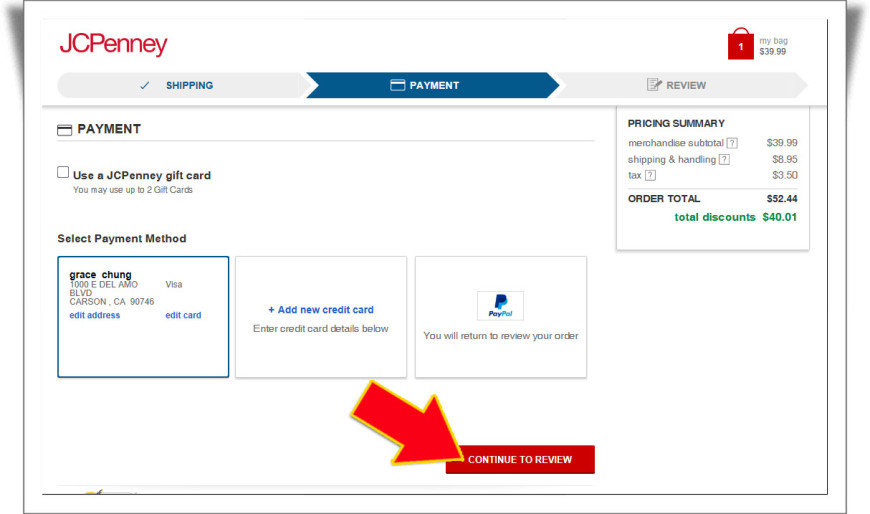Click 'Enter credit card details below' text
The width and height of the screenshot is (870, 514).
point(321,329)
